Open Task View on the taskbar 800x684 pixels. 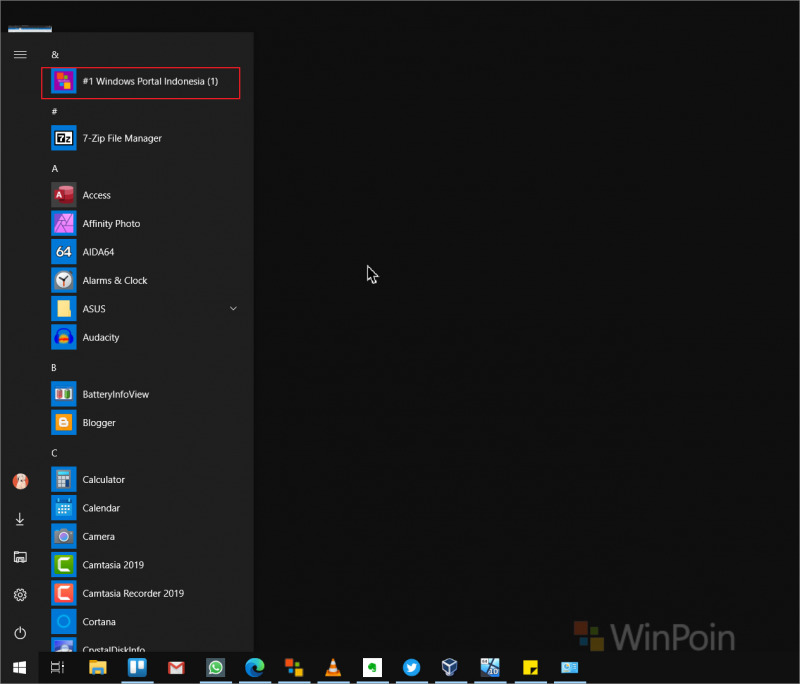pos(58,667)
